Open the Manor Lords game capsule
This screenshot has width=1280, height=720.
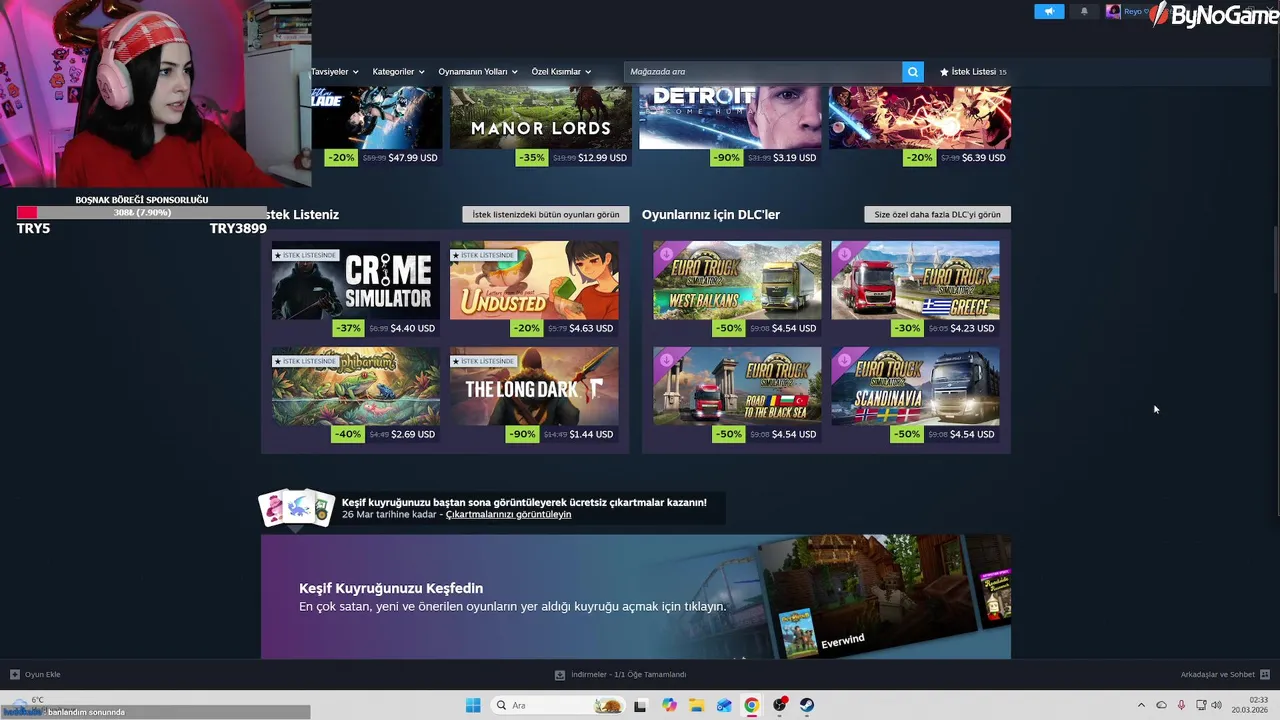pos(541,117)
